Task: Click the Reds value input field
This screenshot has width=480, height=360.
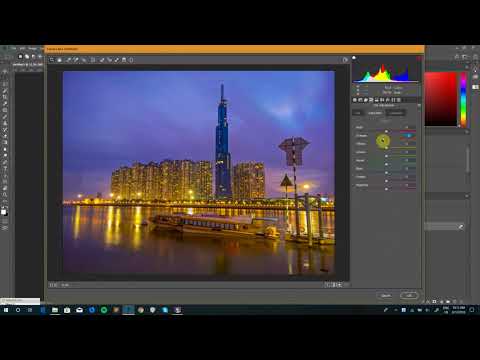Action: [407, 127]
